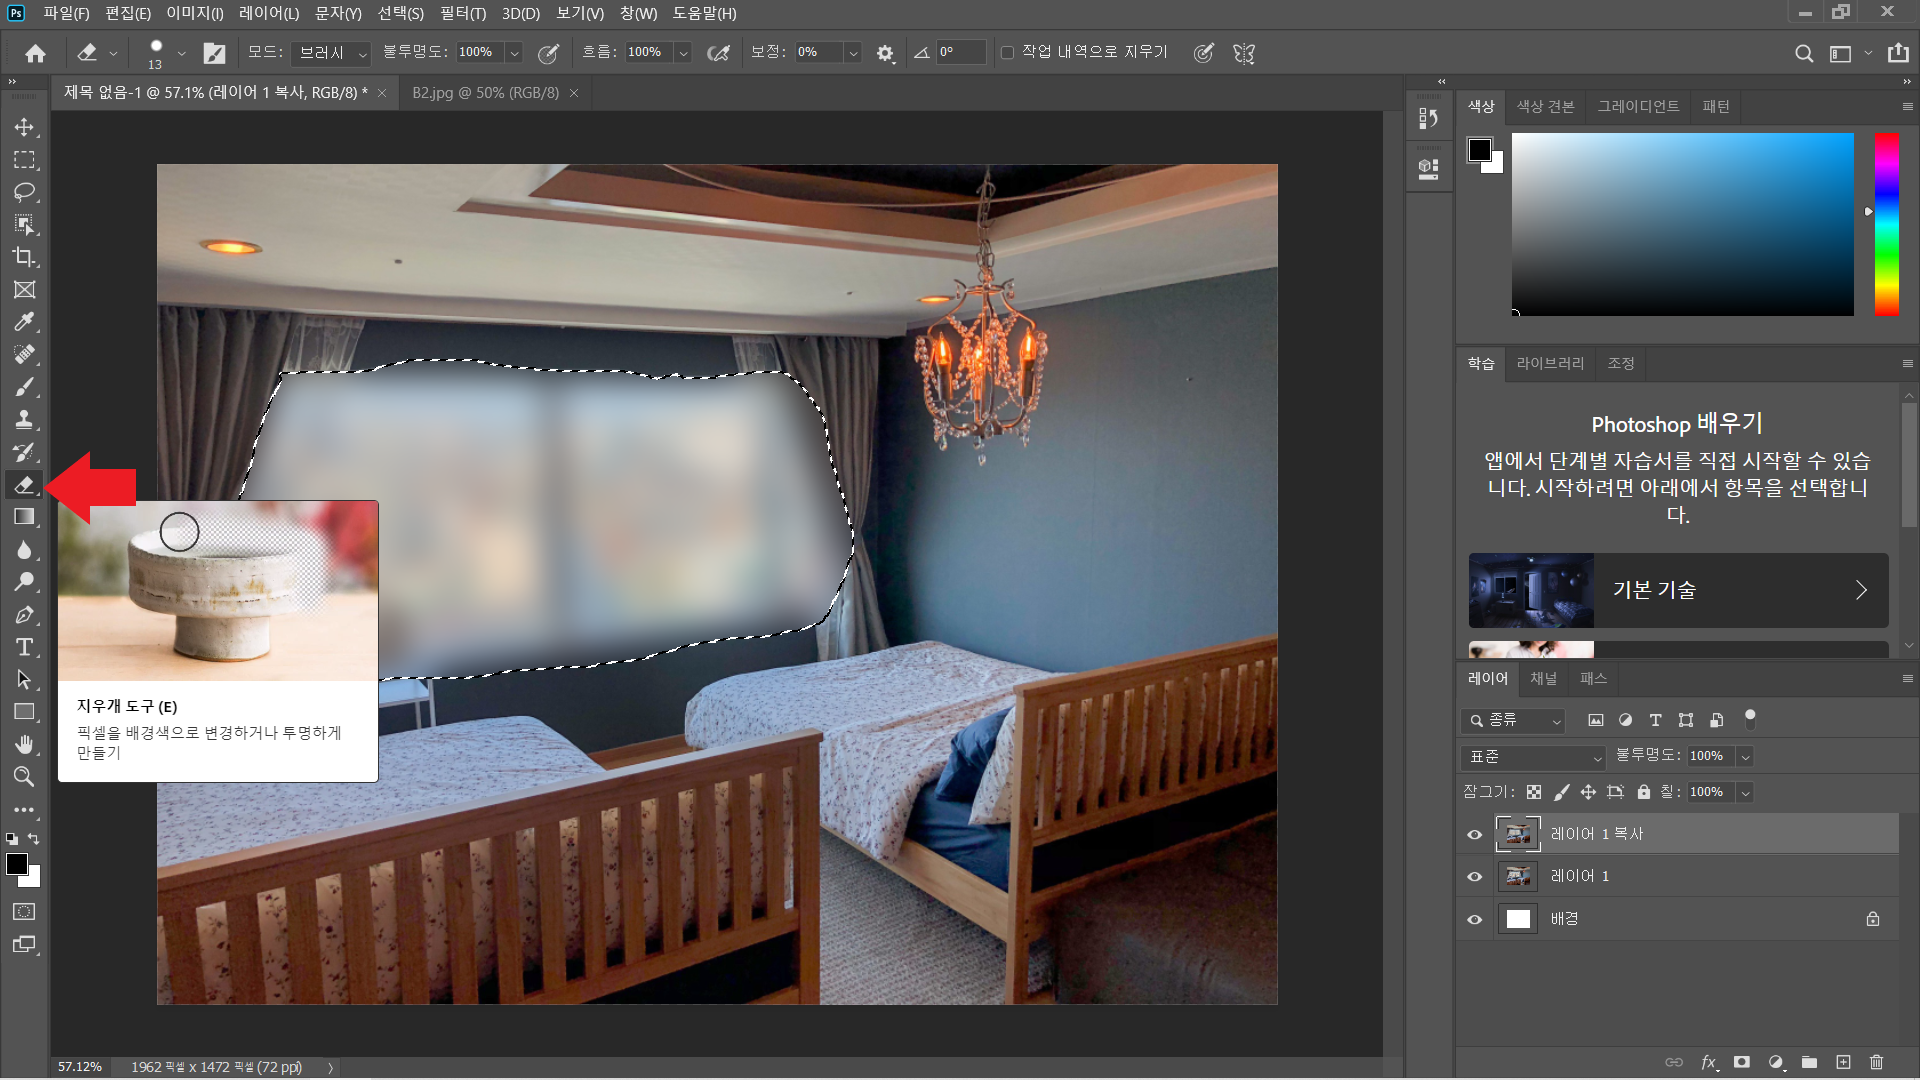This screenshot has width=1920, height=1080.
Task: Select the Clone Stamp tool
Action: pos(24,420)
